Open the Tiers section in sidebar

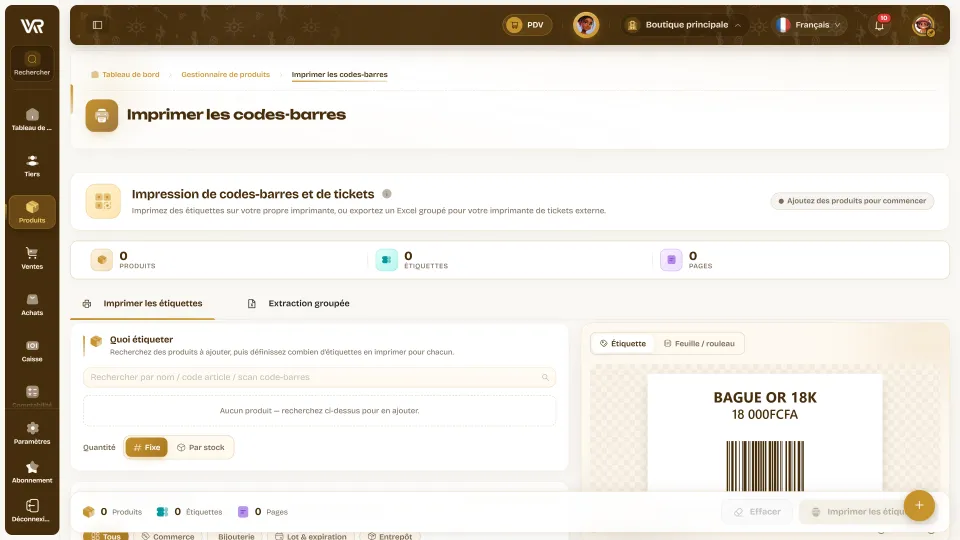[32, 166]
